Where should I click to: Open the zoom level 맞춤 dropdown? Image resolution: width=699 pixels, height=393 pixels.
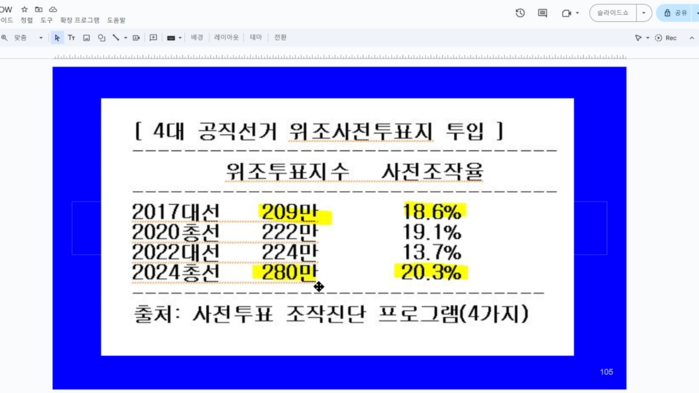(28, 38)
